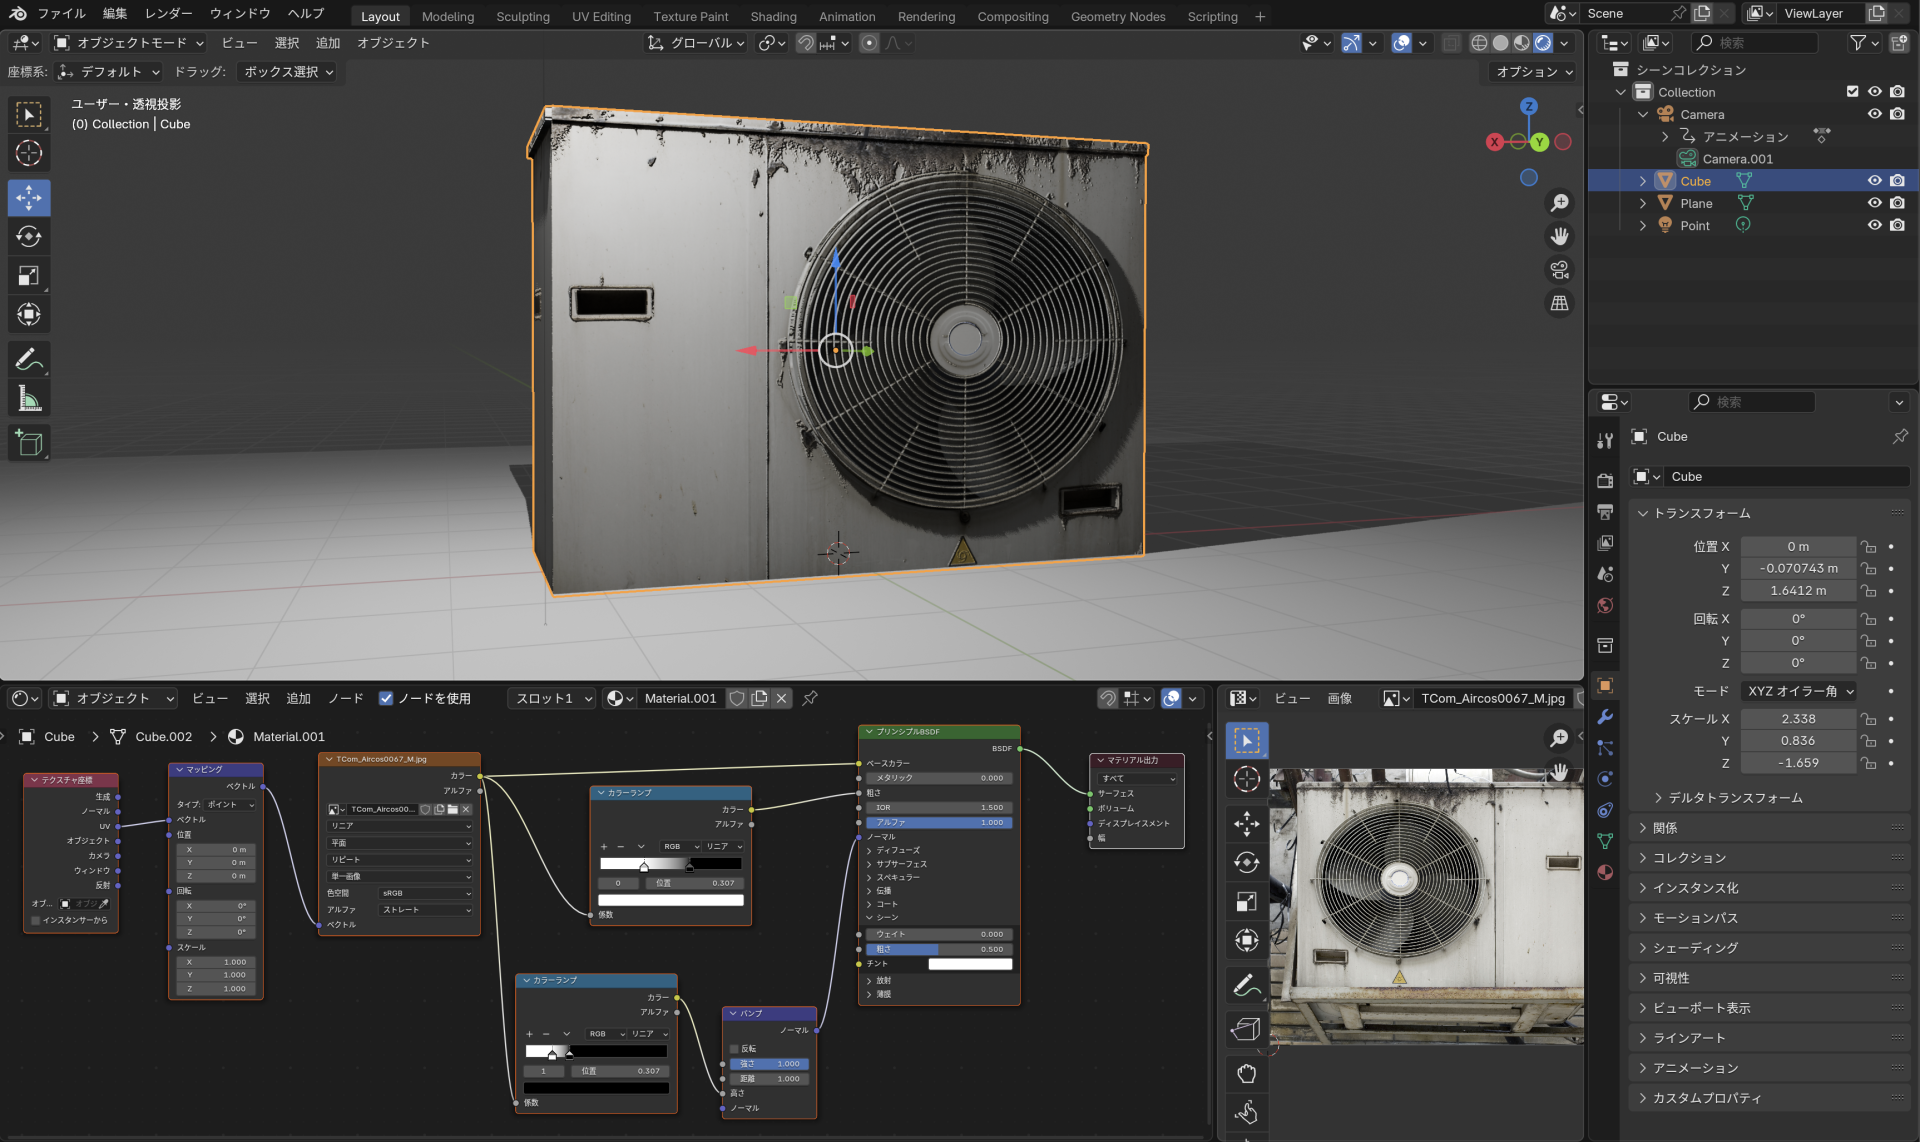
Task: Open the レンダー menu
Action: pyautogui.click(x=168, y=14)
